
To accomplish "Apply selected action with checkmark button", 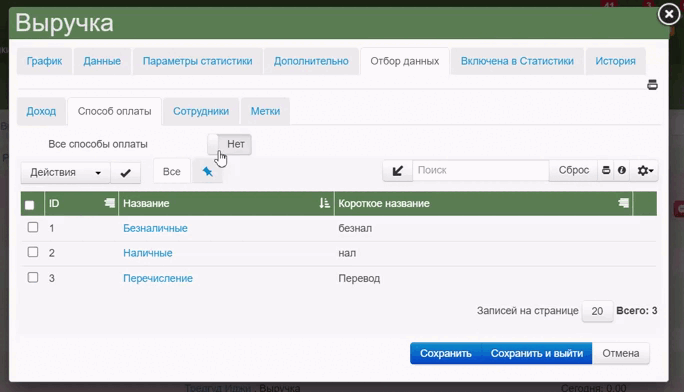I will (x=125, y=173).
